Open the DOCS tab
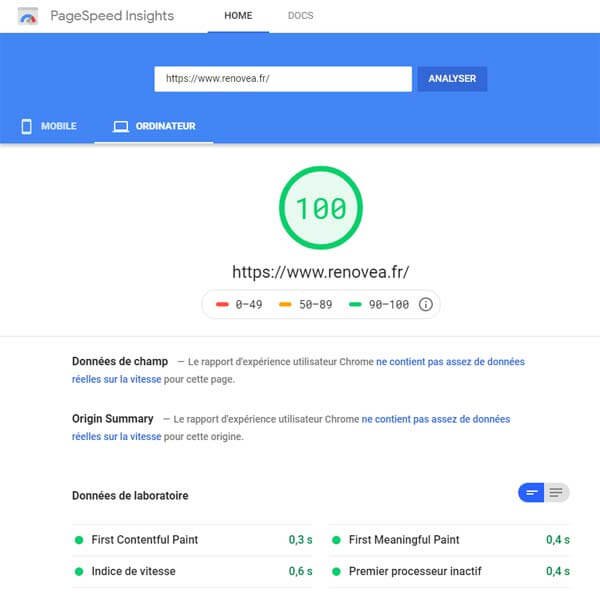The height and width of the screenshot is (594, 600). click(299, 16)
